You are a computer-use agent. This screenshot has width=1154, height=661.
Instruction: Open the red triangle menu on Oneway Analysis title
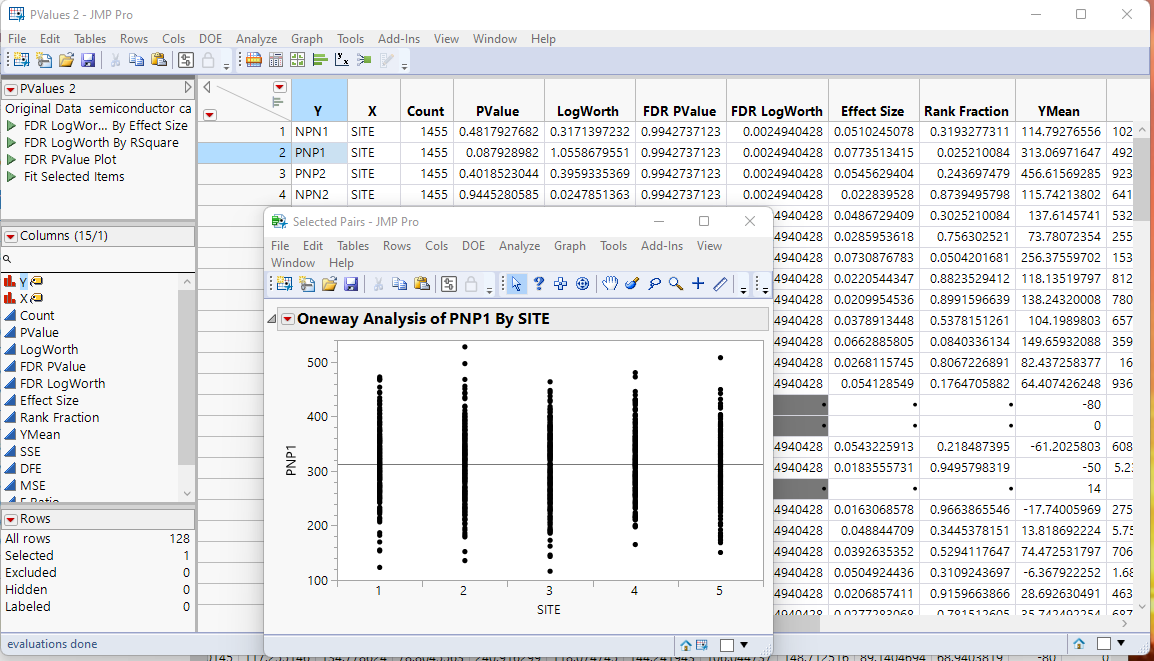[x=288, y=318]
